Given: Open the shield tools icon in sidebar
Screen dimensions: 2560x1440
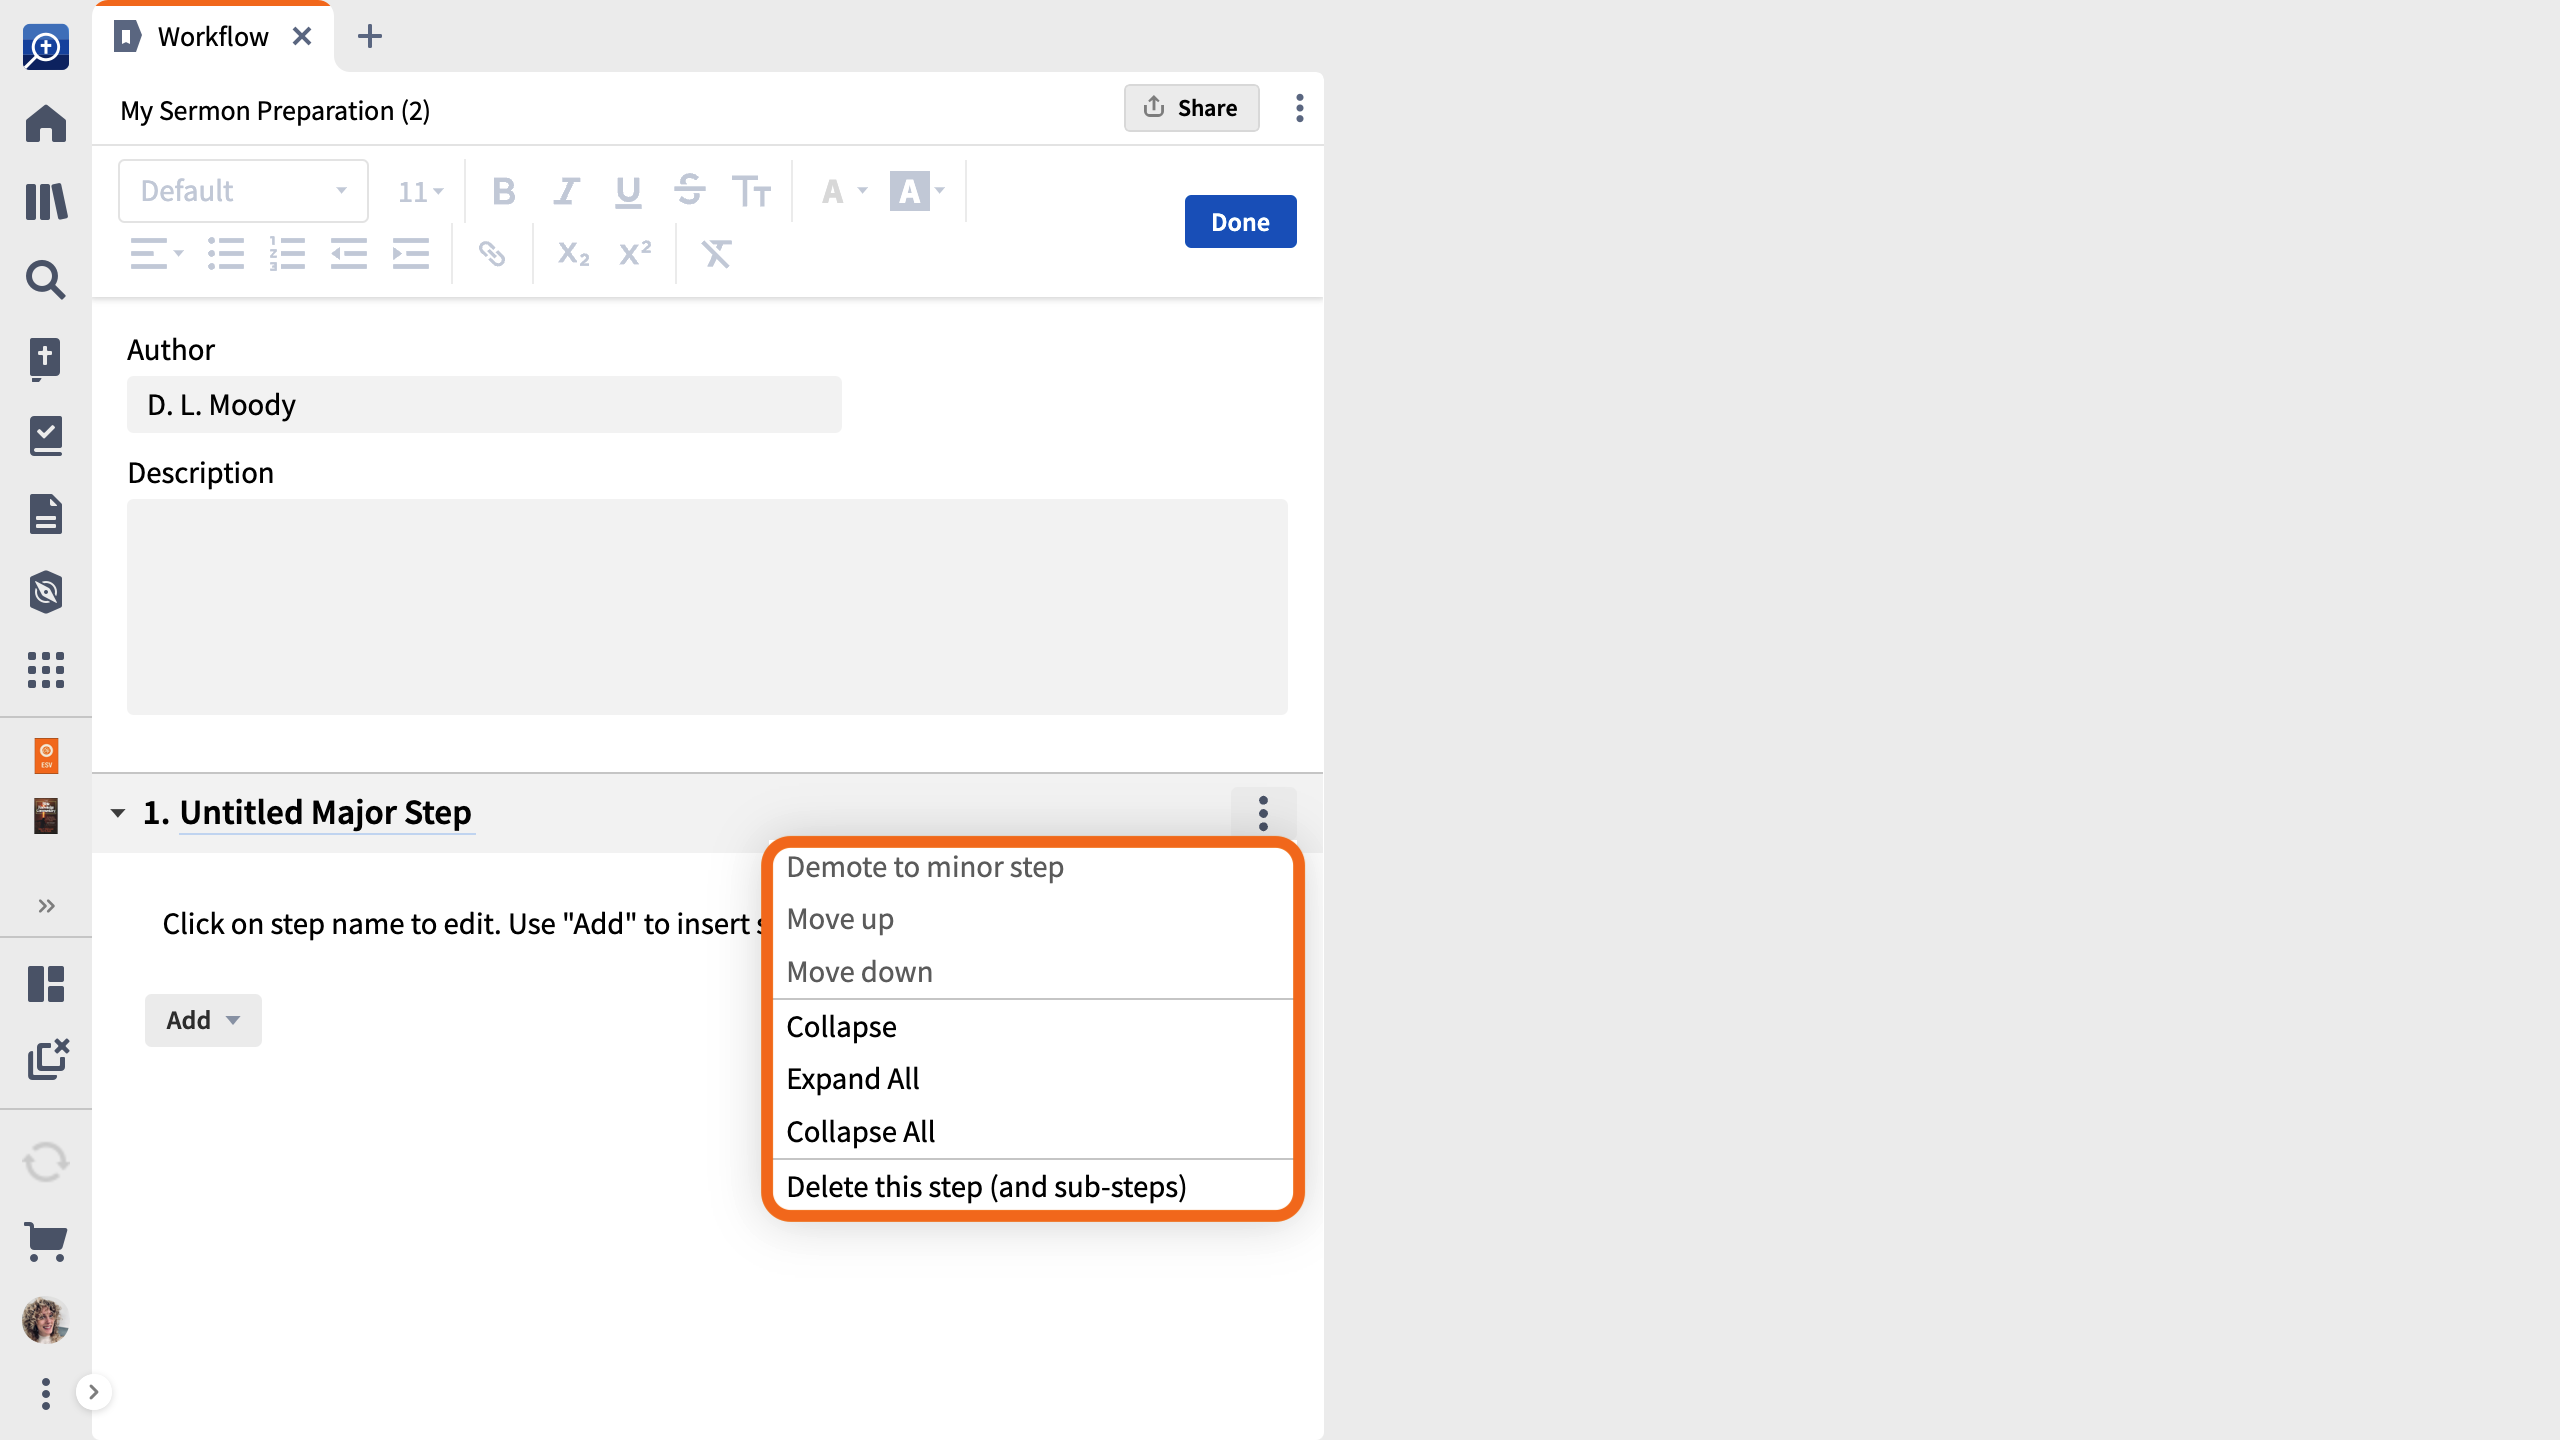Looking at the screenshot, I should point(46,592).
